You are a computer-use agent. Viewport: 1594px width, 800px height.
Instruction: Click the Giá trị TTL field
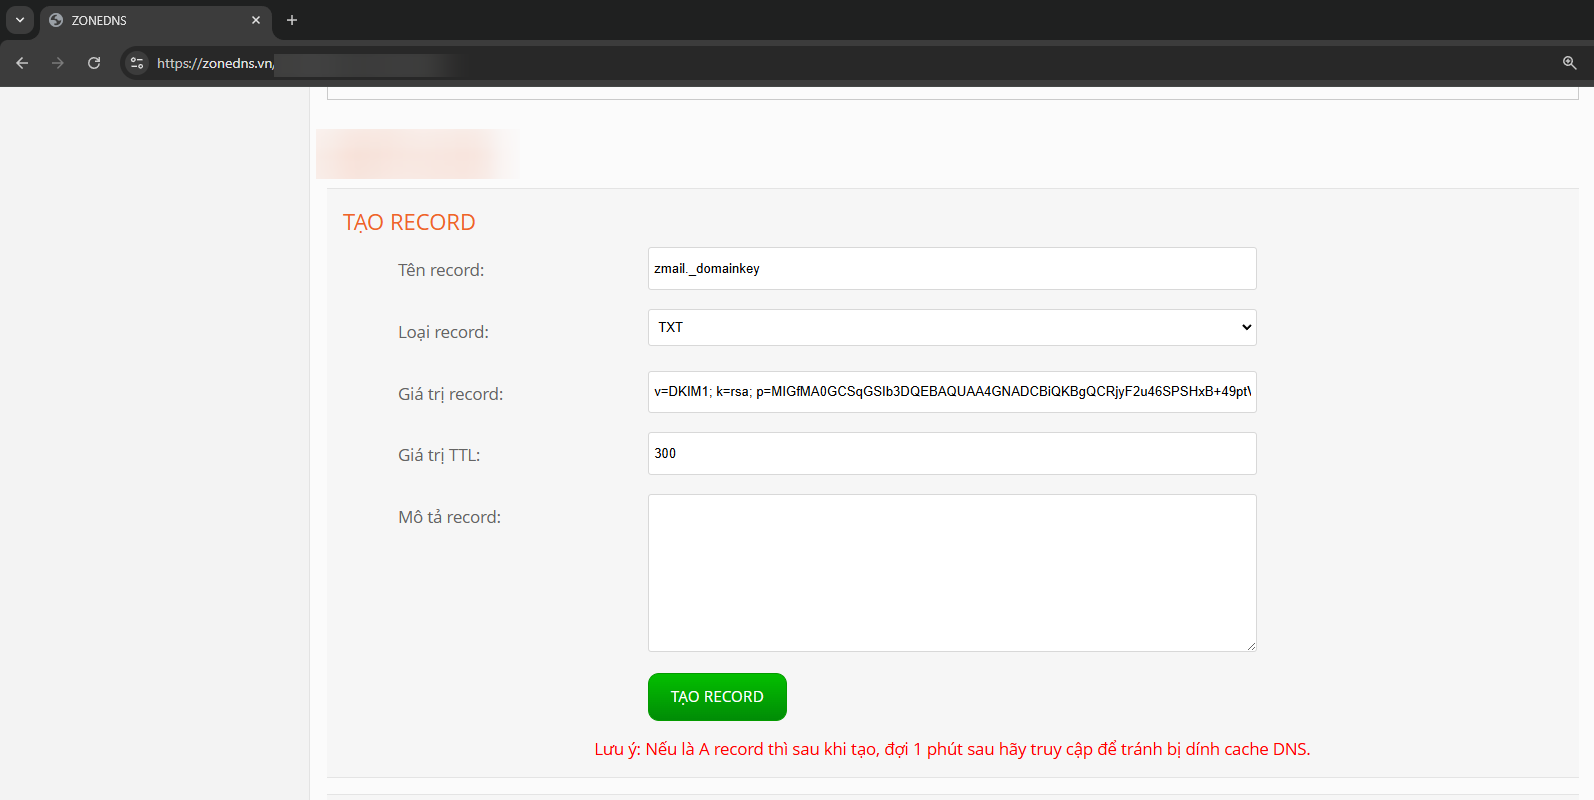pyautogui.click(x=951, y=454)
